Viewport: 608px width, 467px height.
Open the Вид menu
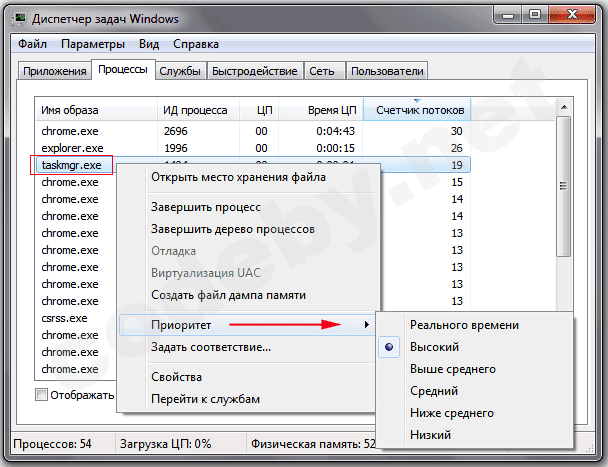pos(149,44)
